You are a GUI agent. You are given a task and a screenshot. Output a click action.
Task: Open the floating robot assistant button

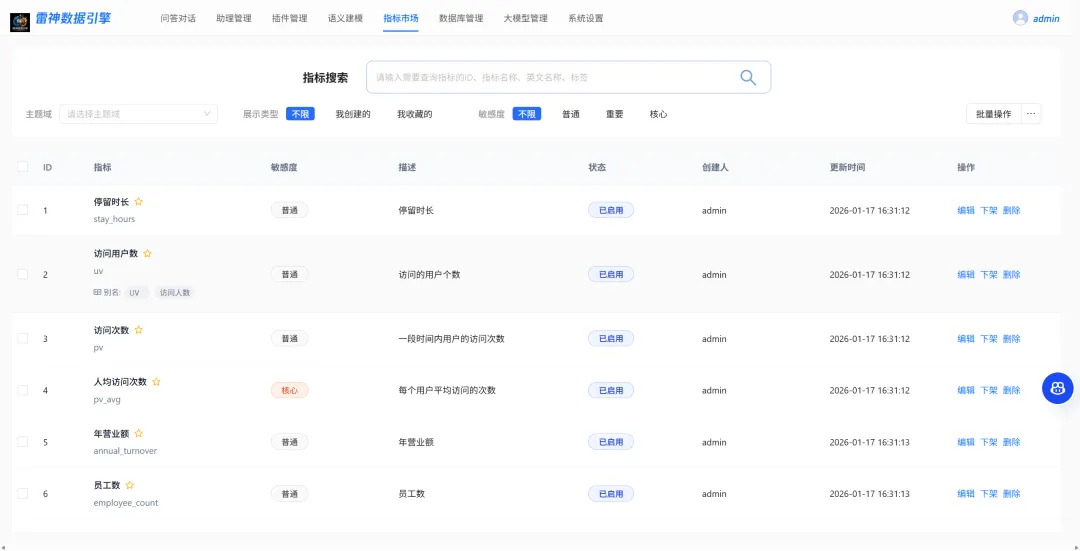coord(1057,388)
